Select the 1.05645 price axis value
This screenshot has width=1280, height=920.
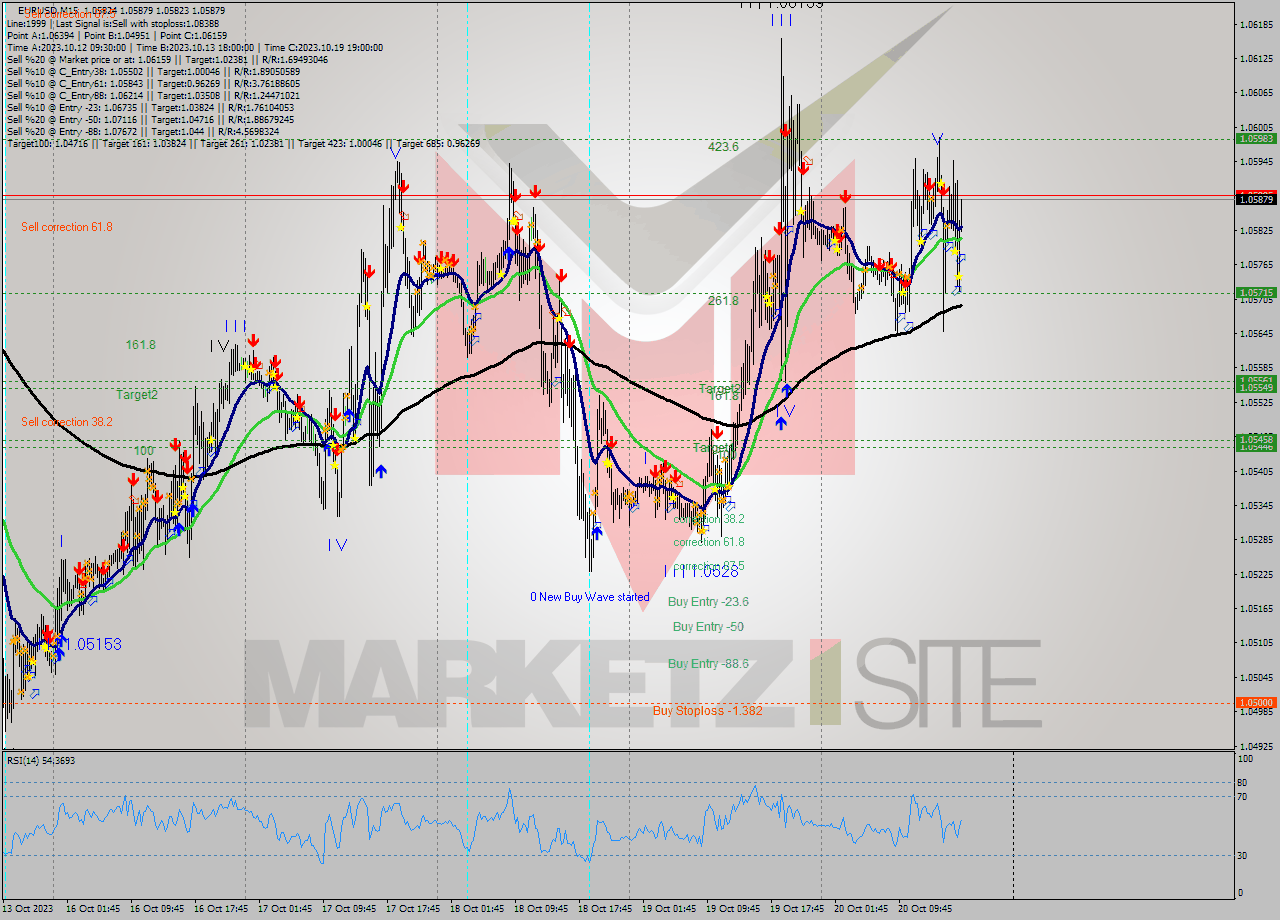[x=1255, y=333]
